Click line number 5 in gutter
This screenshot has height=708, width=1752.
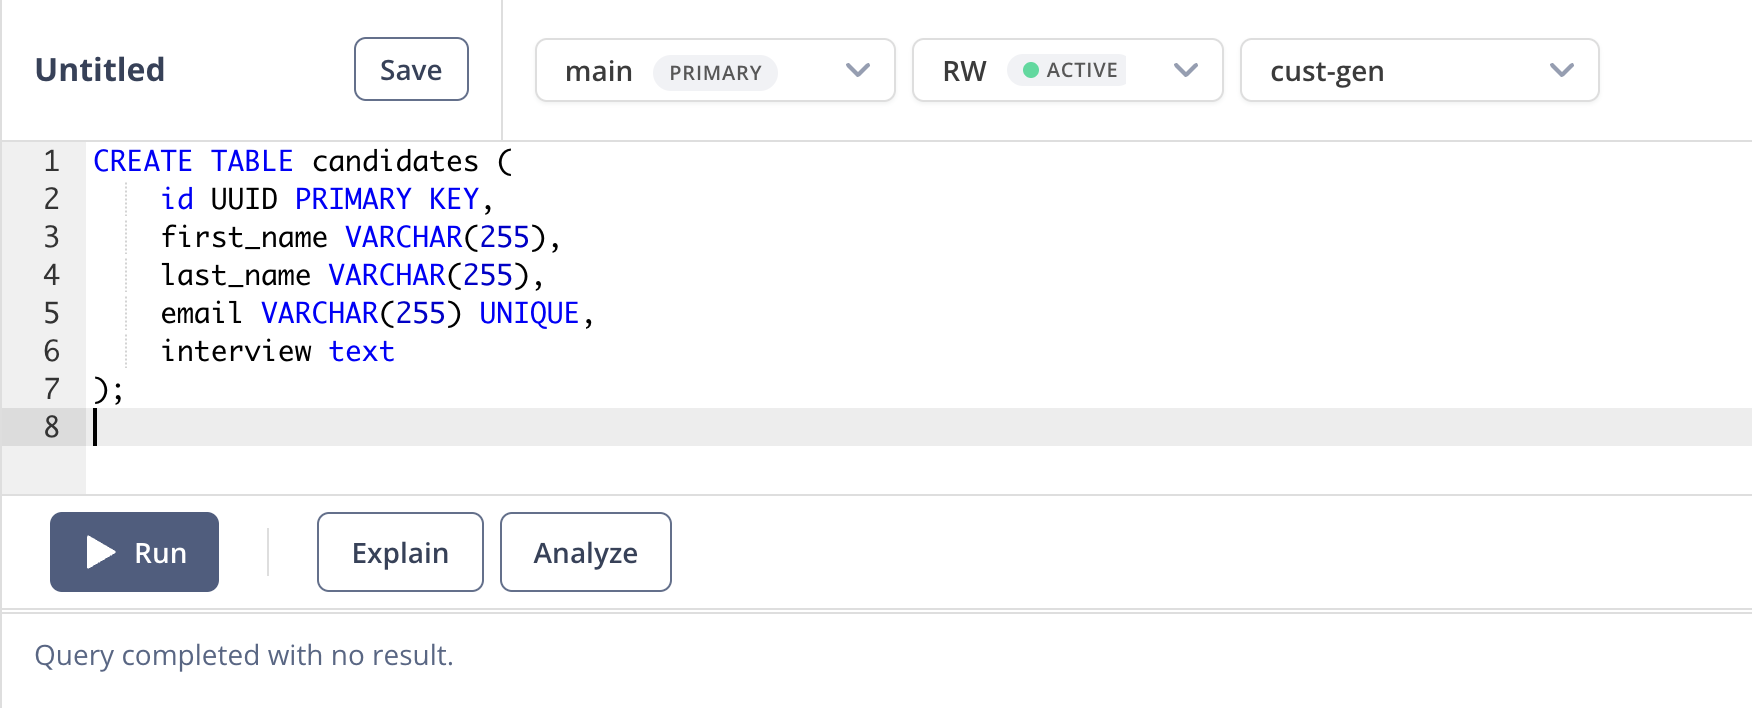point(52,313)
